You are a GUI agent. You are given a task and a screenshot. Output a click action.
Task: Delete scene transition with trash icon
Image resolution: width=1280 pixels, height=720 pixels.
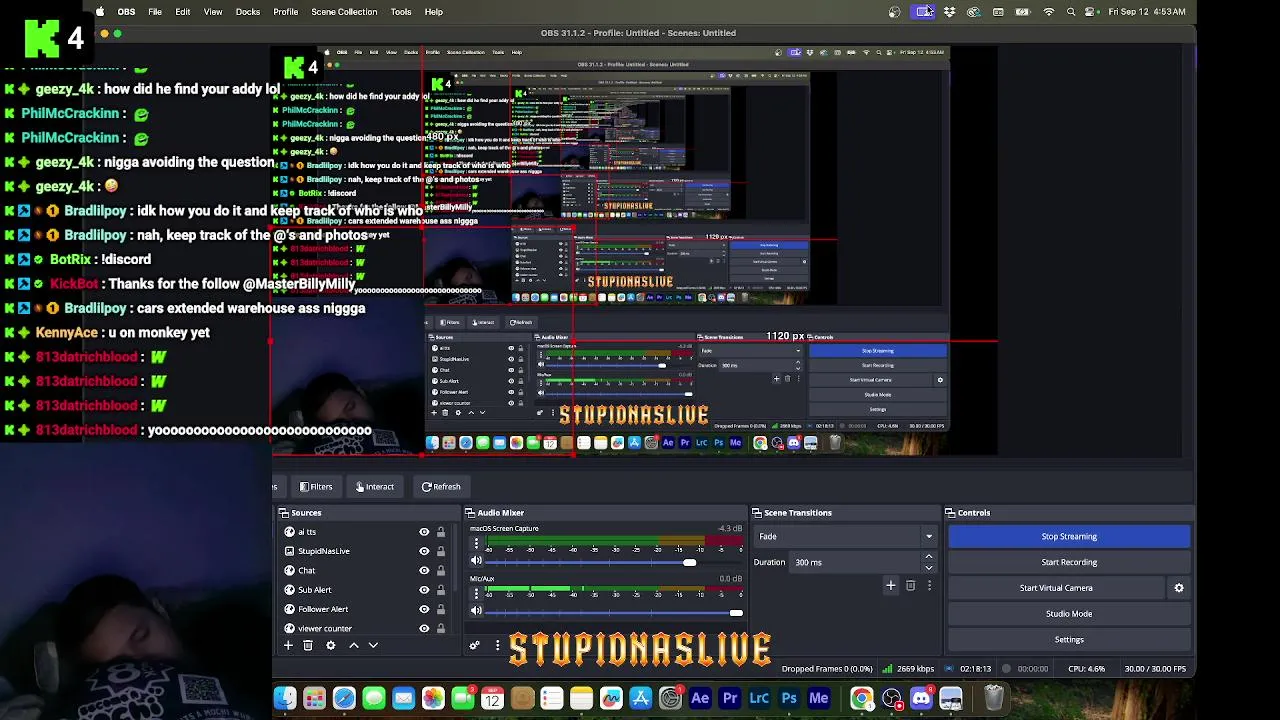coord(910,586)
